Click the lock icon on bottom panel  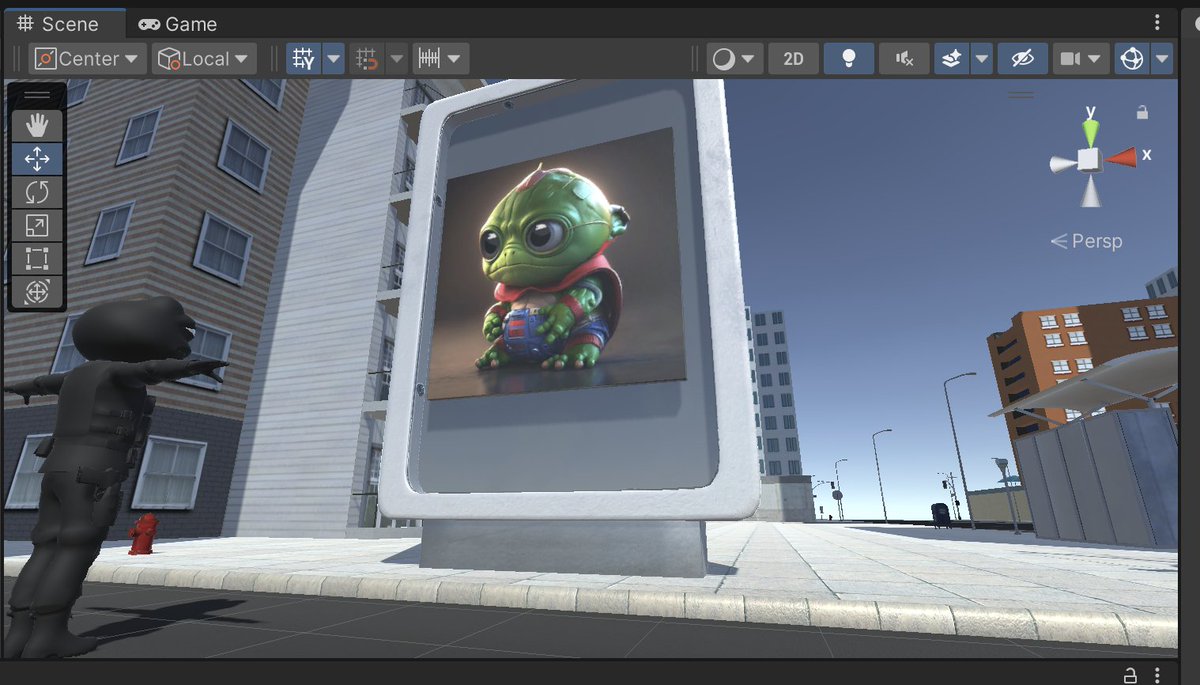[1130, 674]
